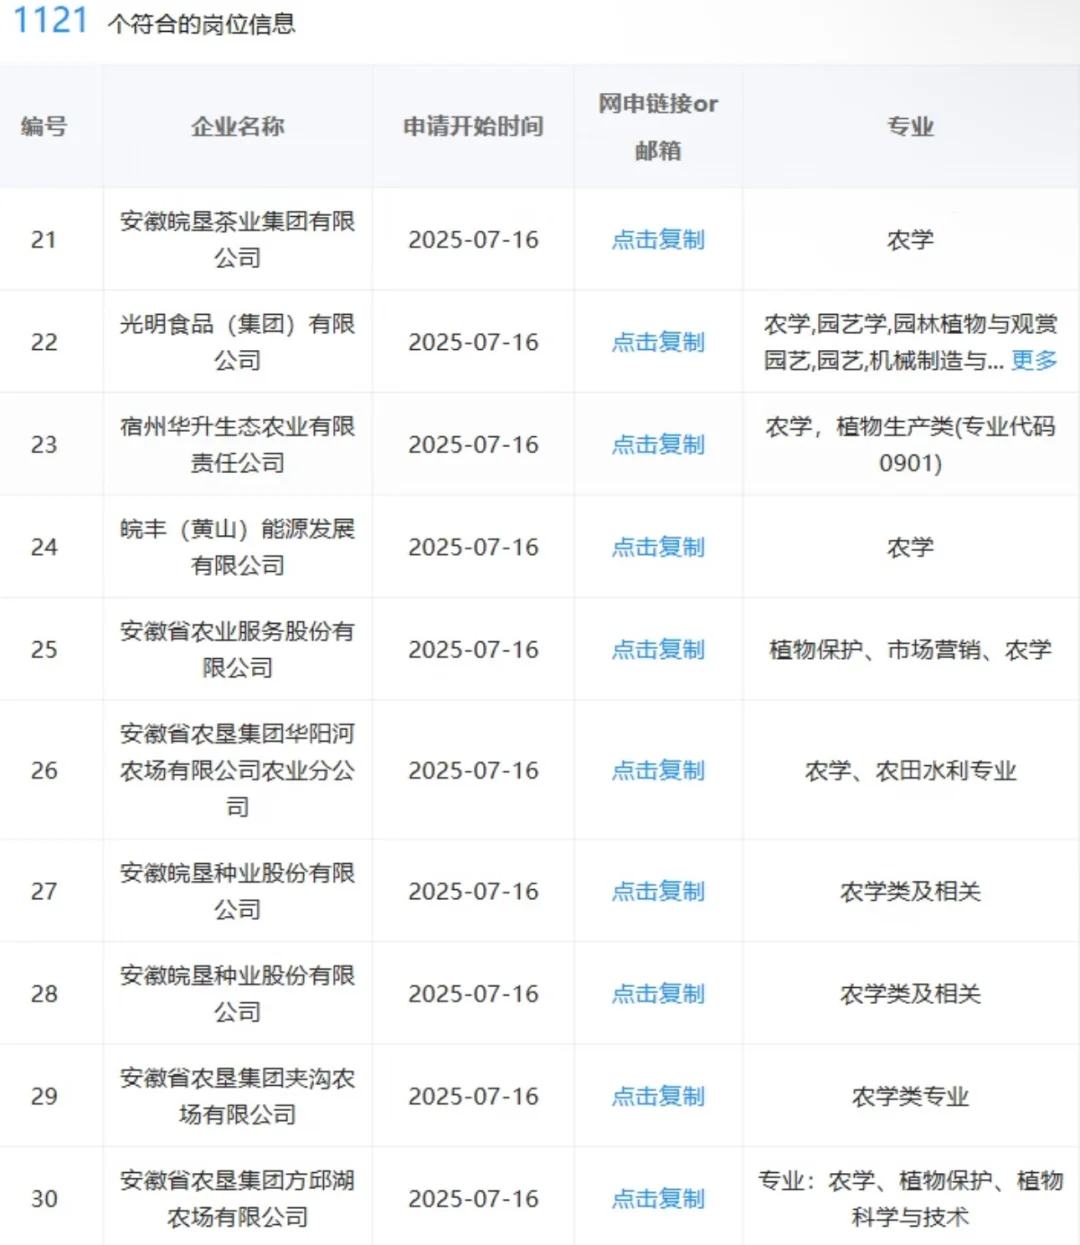Copy application link for row 30
Viewport: 1080px width, 1245px height.
coord(658,1199)
